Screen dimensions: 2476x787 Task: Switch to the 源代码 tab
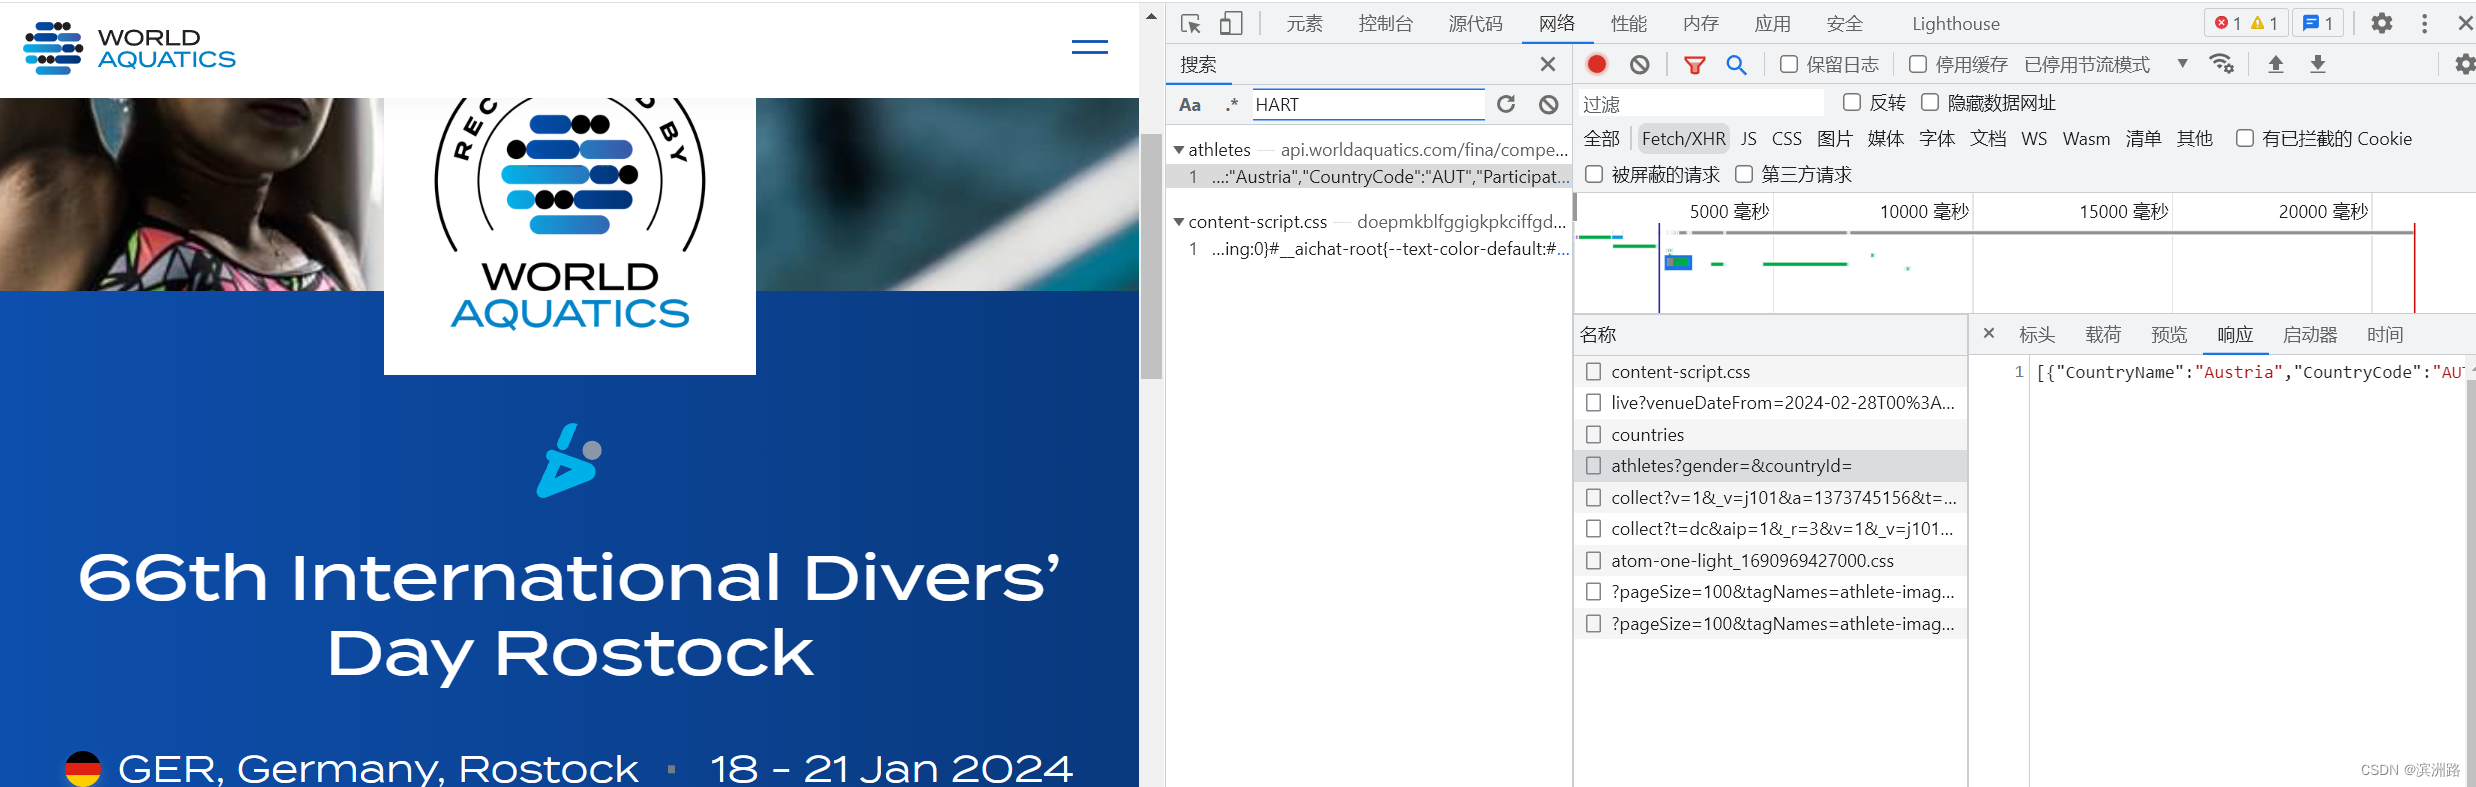pos(1476,24)
